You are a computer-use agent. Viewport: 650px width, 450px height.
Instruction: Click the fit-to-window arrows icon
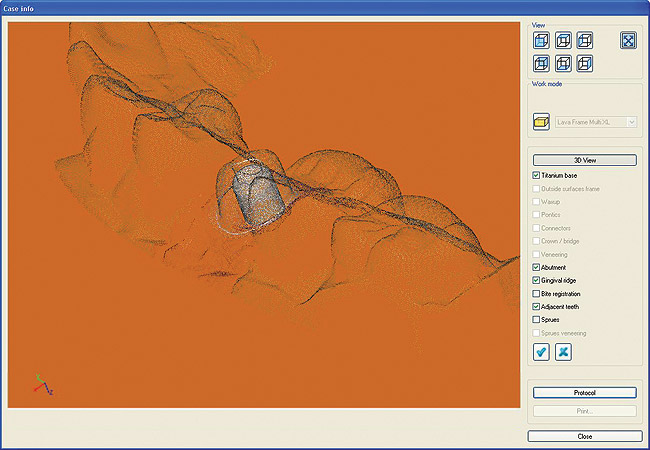tap(629, 41)
